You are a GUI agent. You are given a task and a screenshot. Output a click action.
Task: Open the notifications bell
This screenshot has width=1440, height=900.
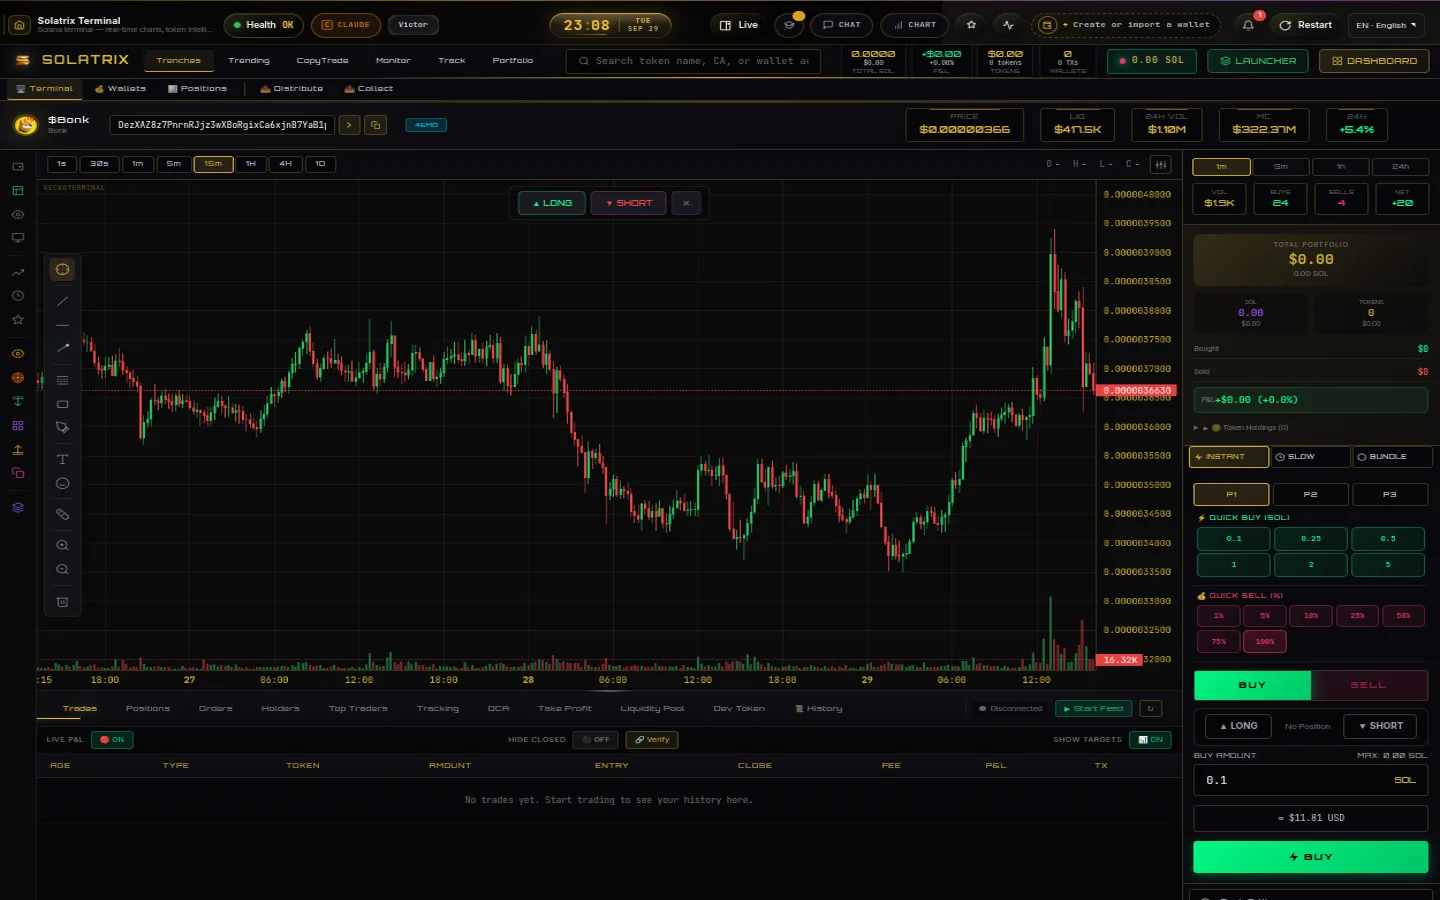[1248, 25]
